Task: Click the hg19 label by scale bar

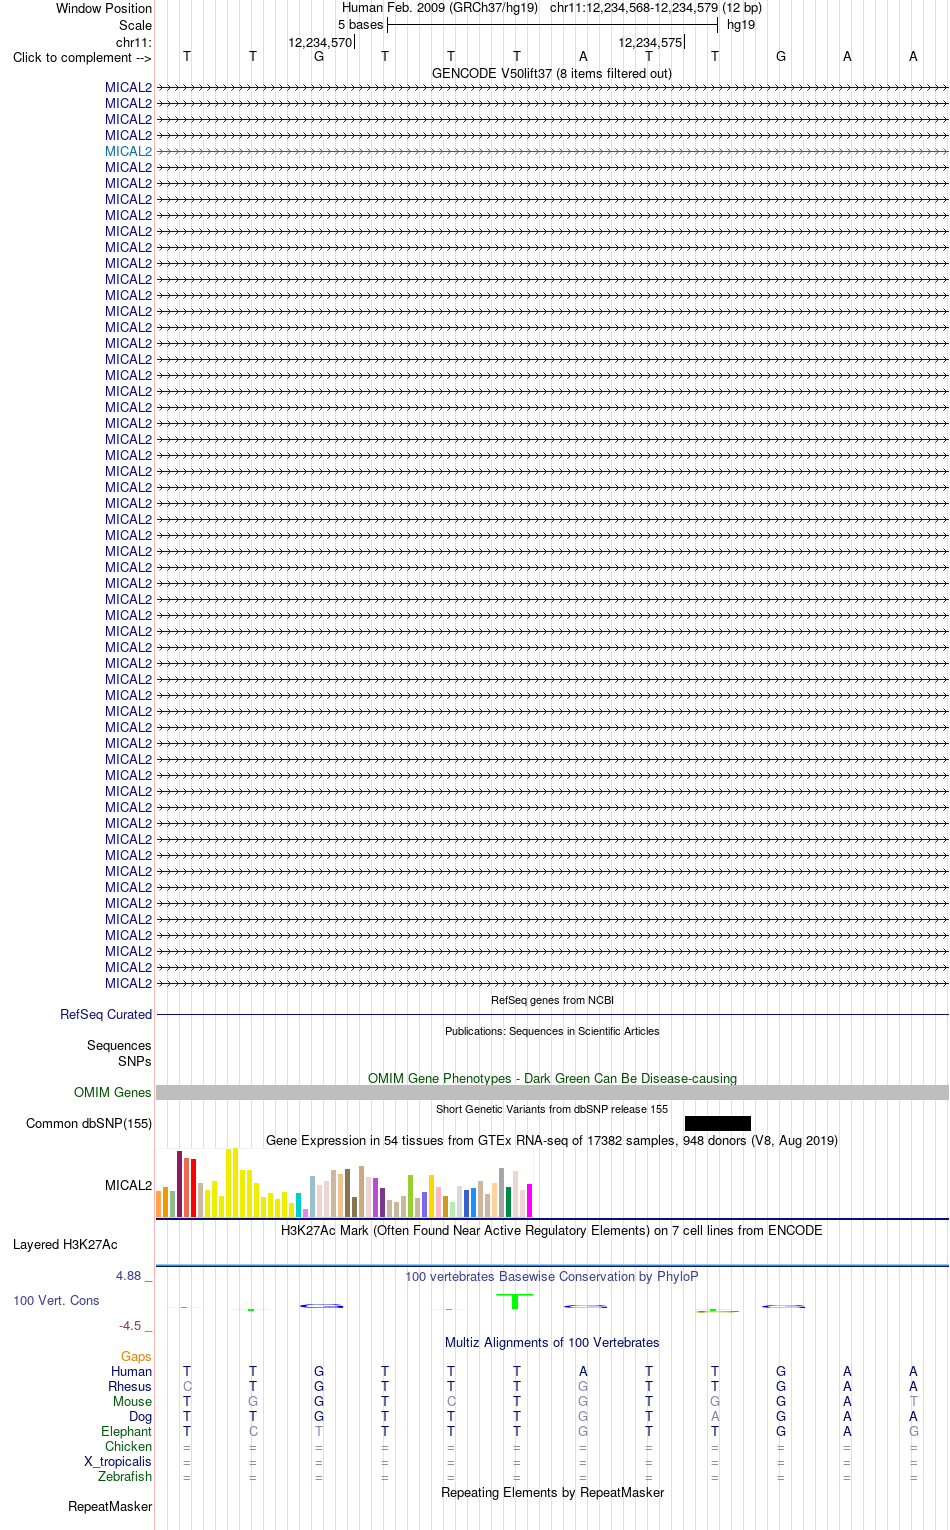Action: pos(741,25)
